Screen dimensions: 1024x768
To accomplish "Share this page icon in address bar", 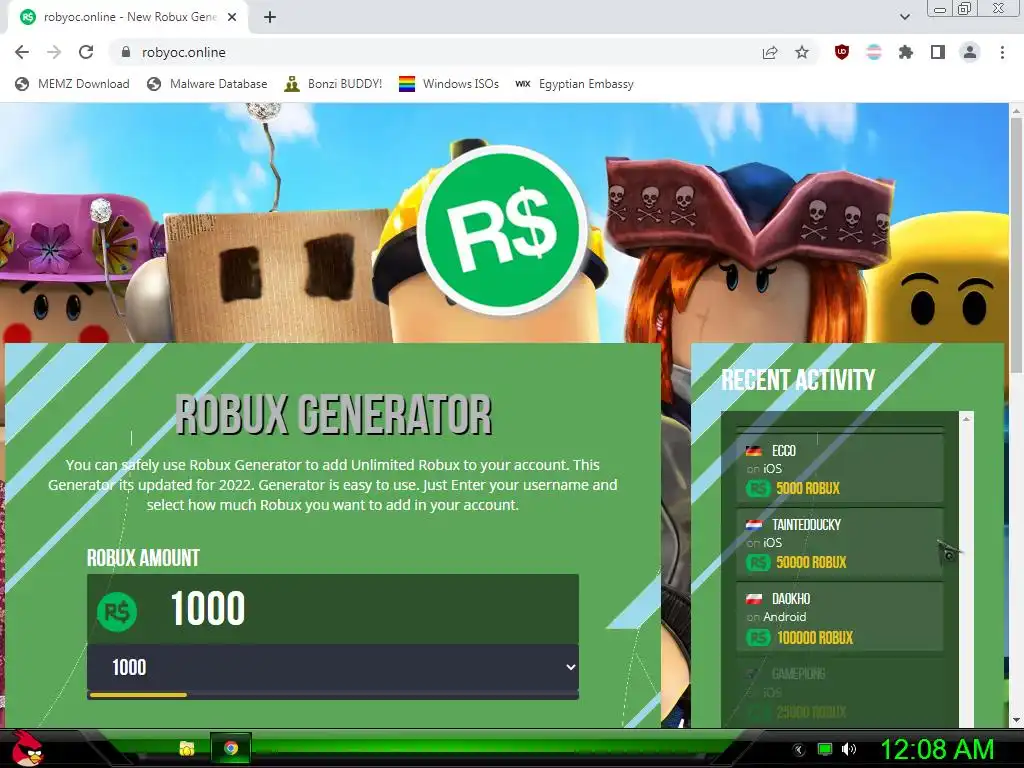I will 770,52.
